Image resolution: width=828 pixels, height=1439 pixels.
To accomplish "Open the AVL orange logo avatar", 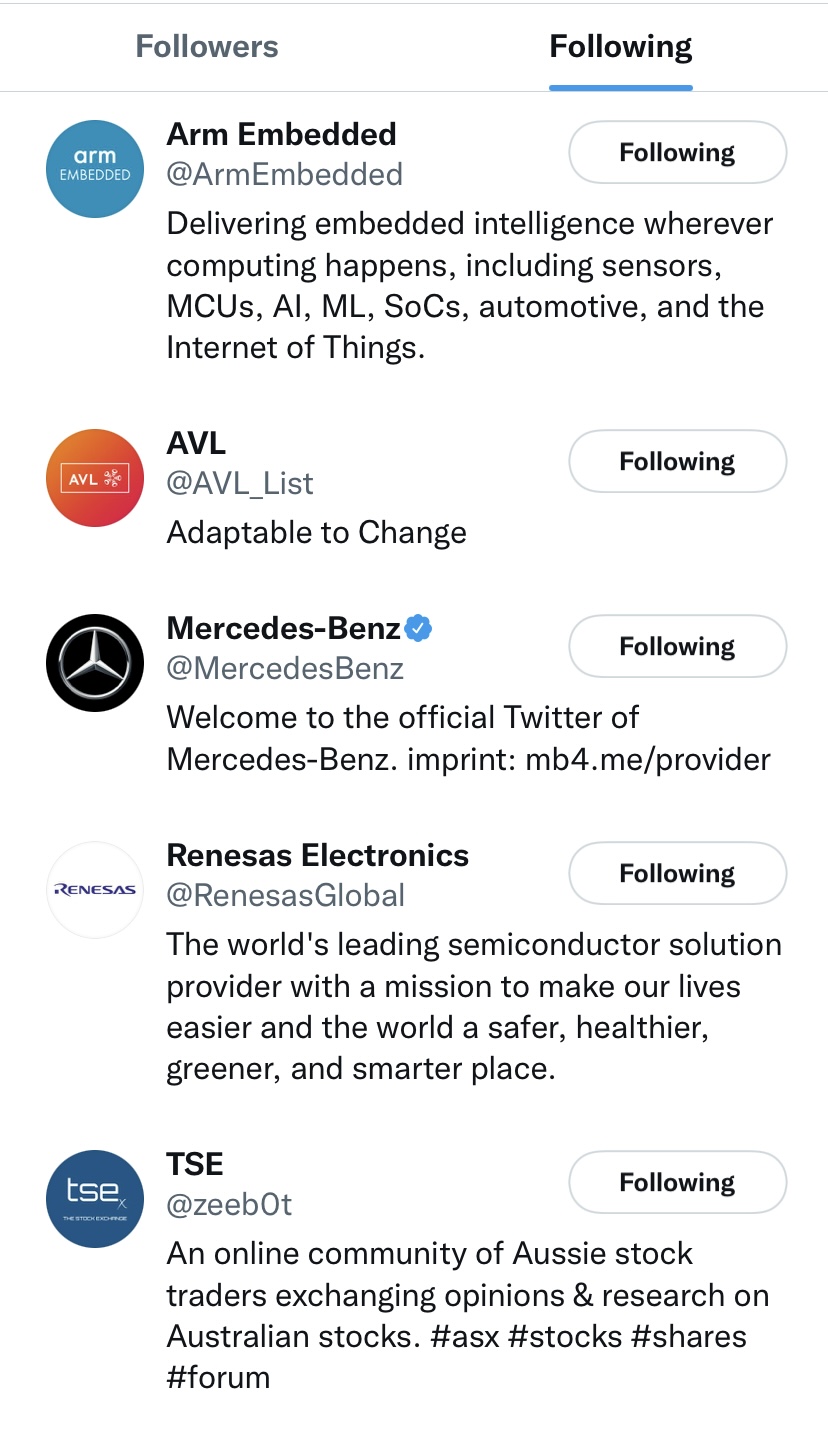I will (95, 478).
